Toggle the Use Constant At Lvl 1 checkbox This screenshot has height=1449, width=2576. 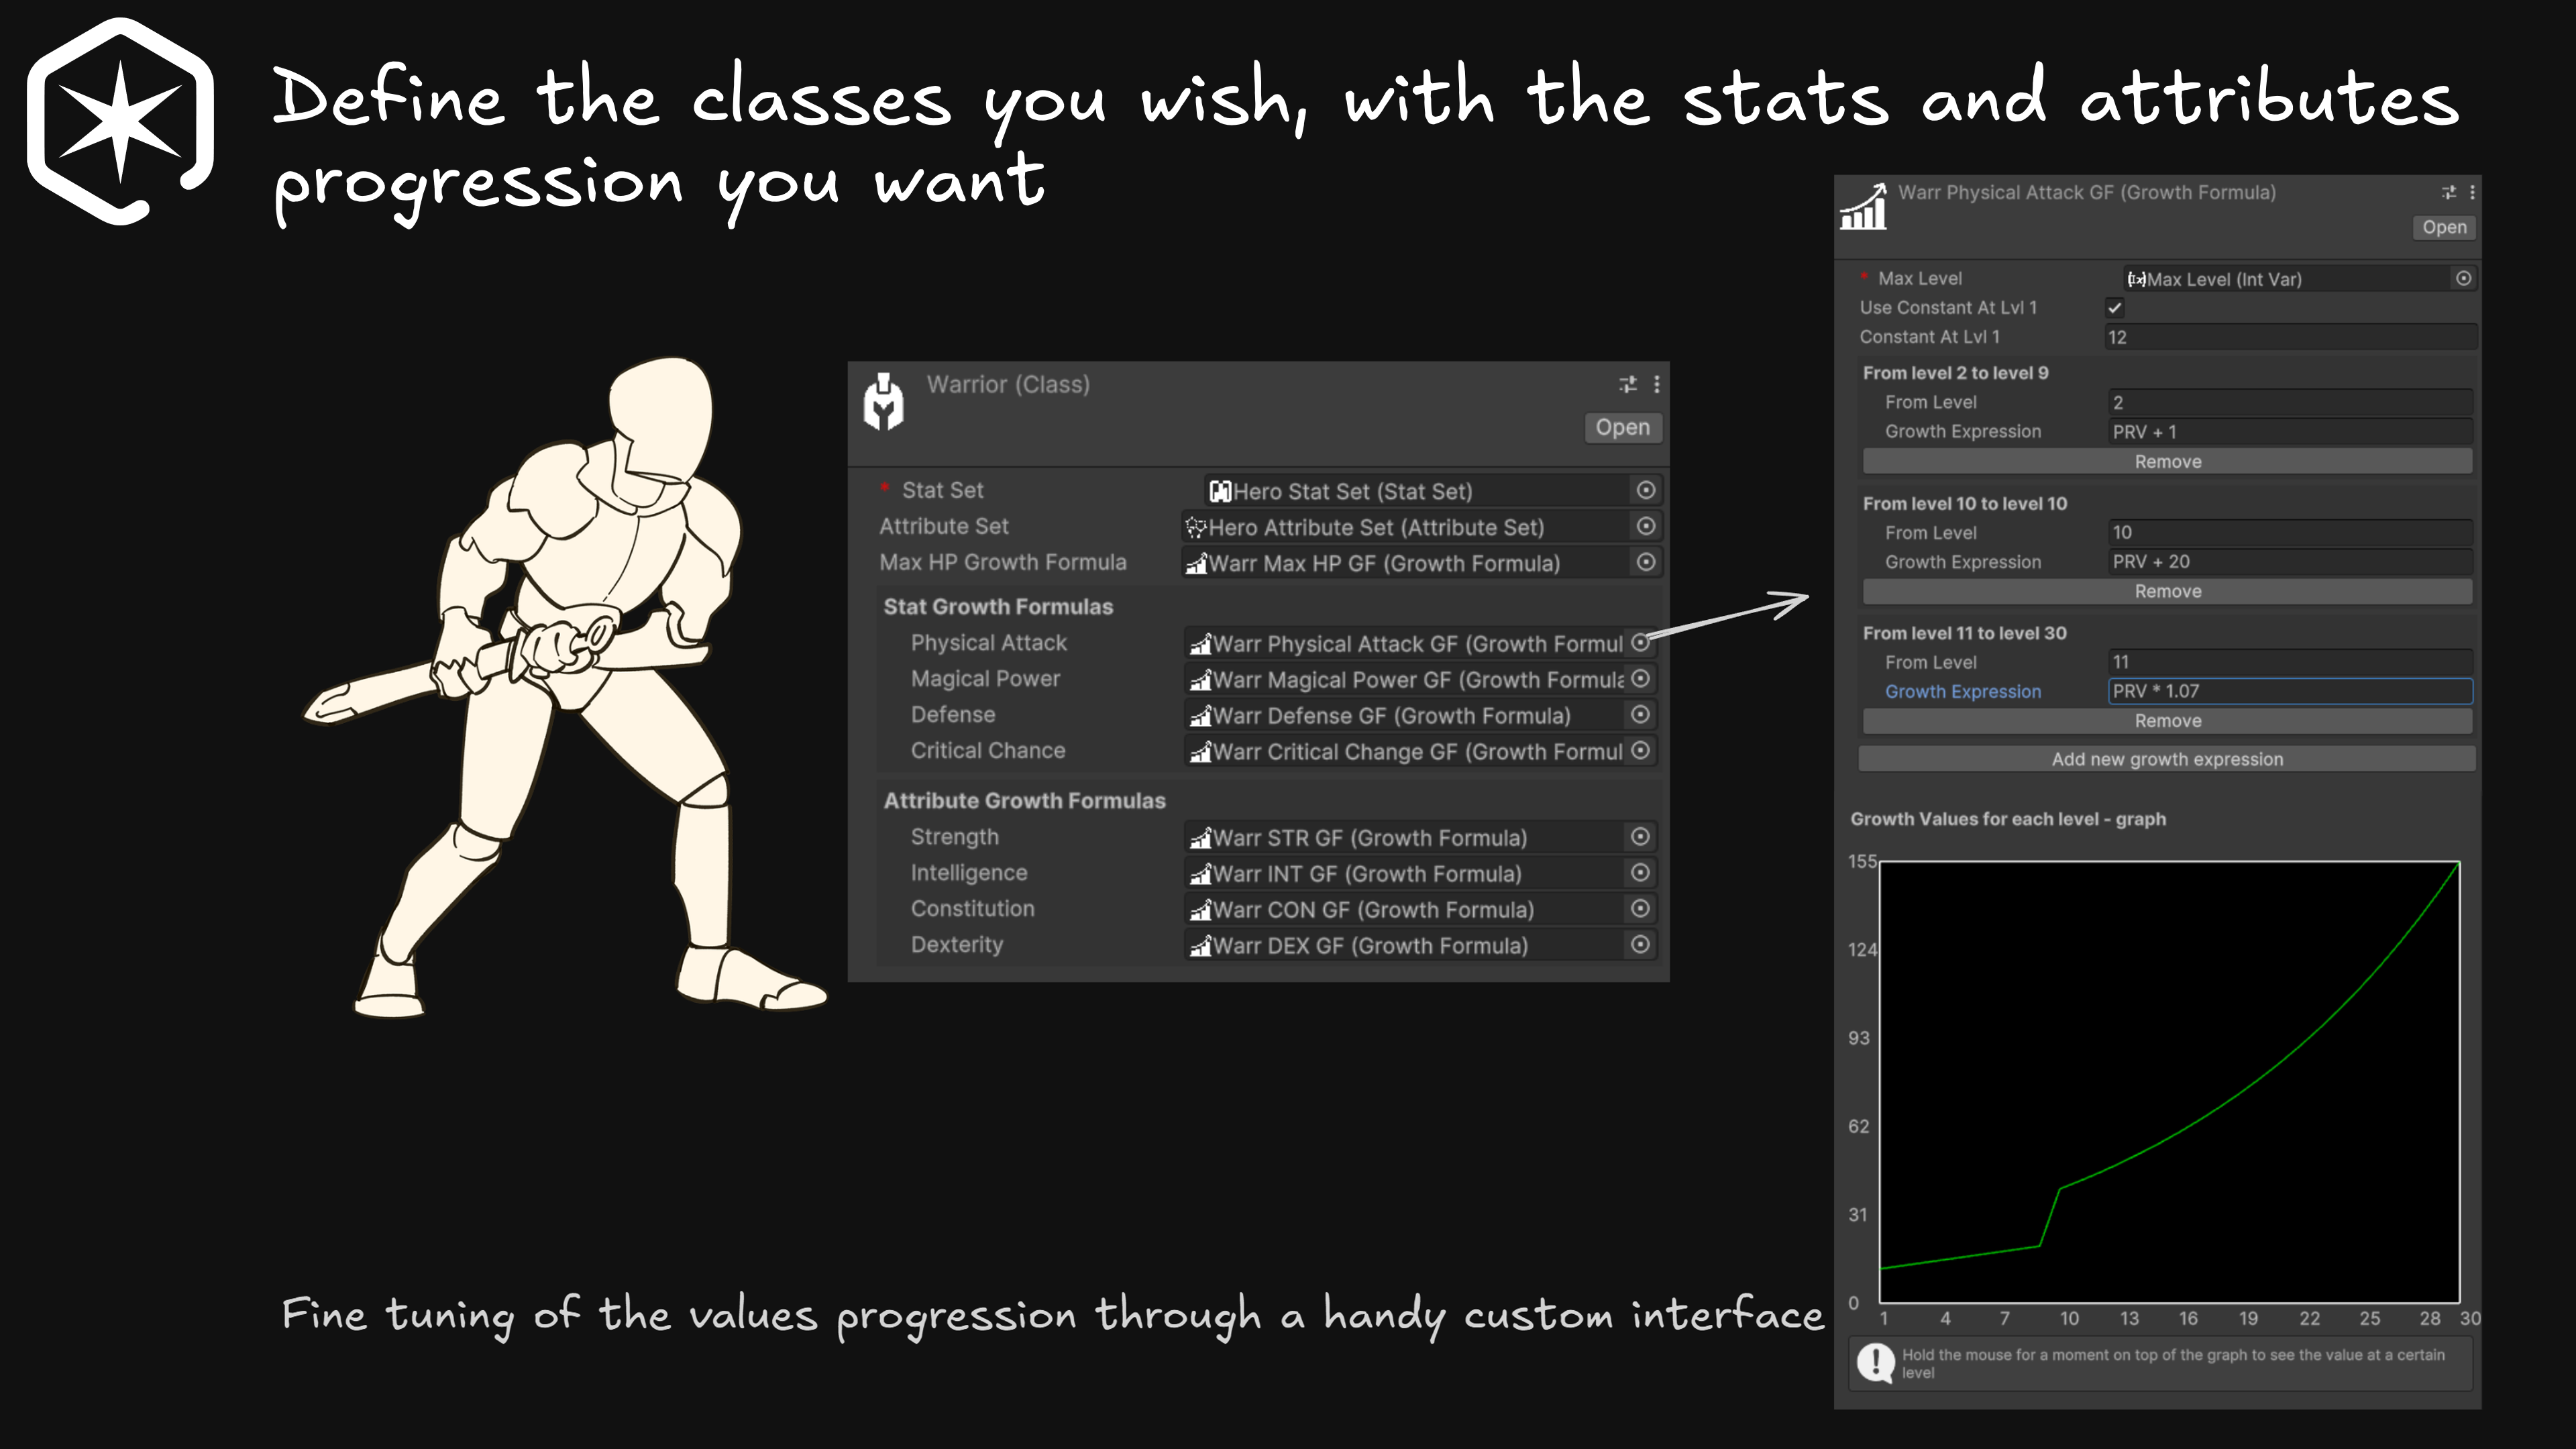point(2114,308)
